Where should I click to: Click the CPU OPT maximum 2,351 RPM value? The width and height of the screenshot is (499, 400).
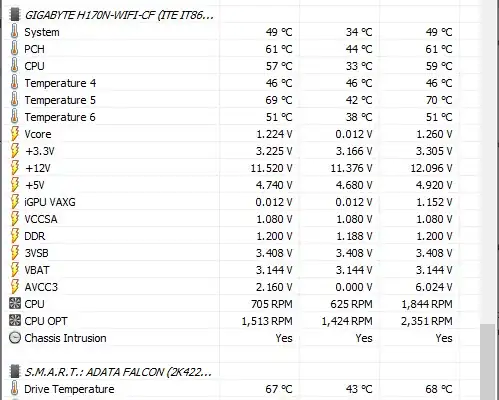[427, 321]
